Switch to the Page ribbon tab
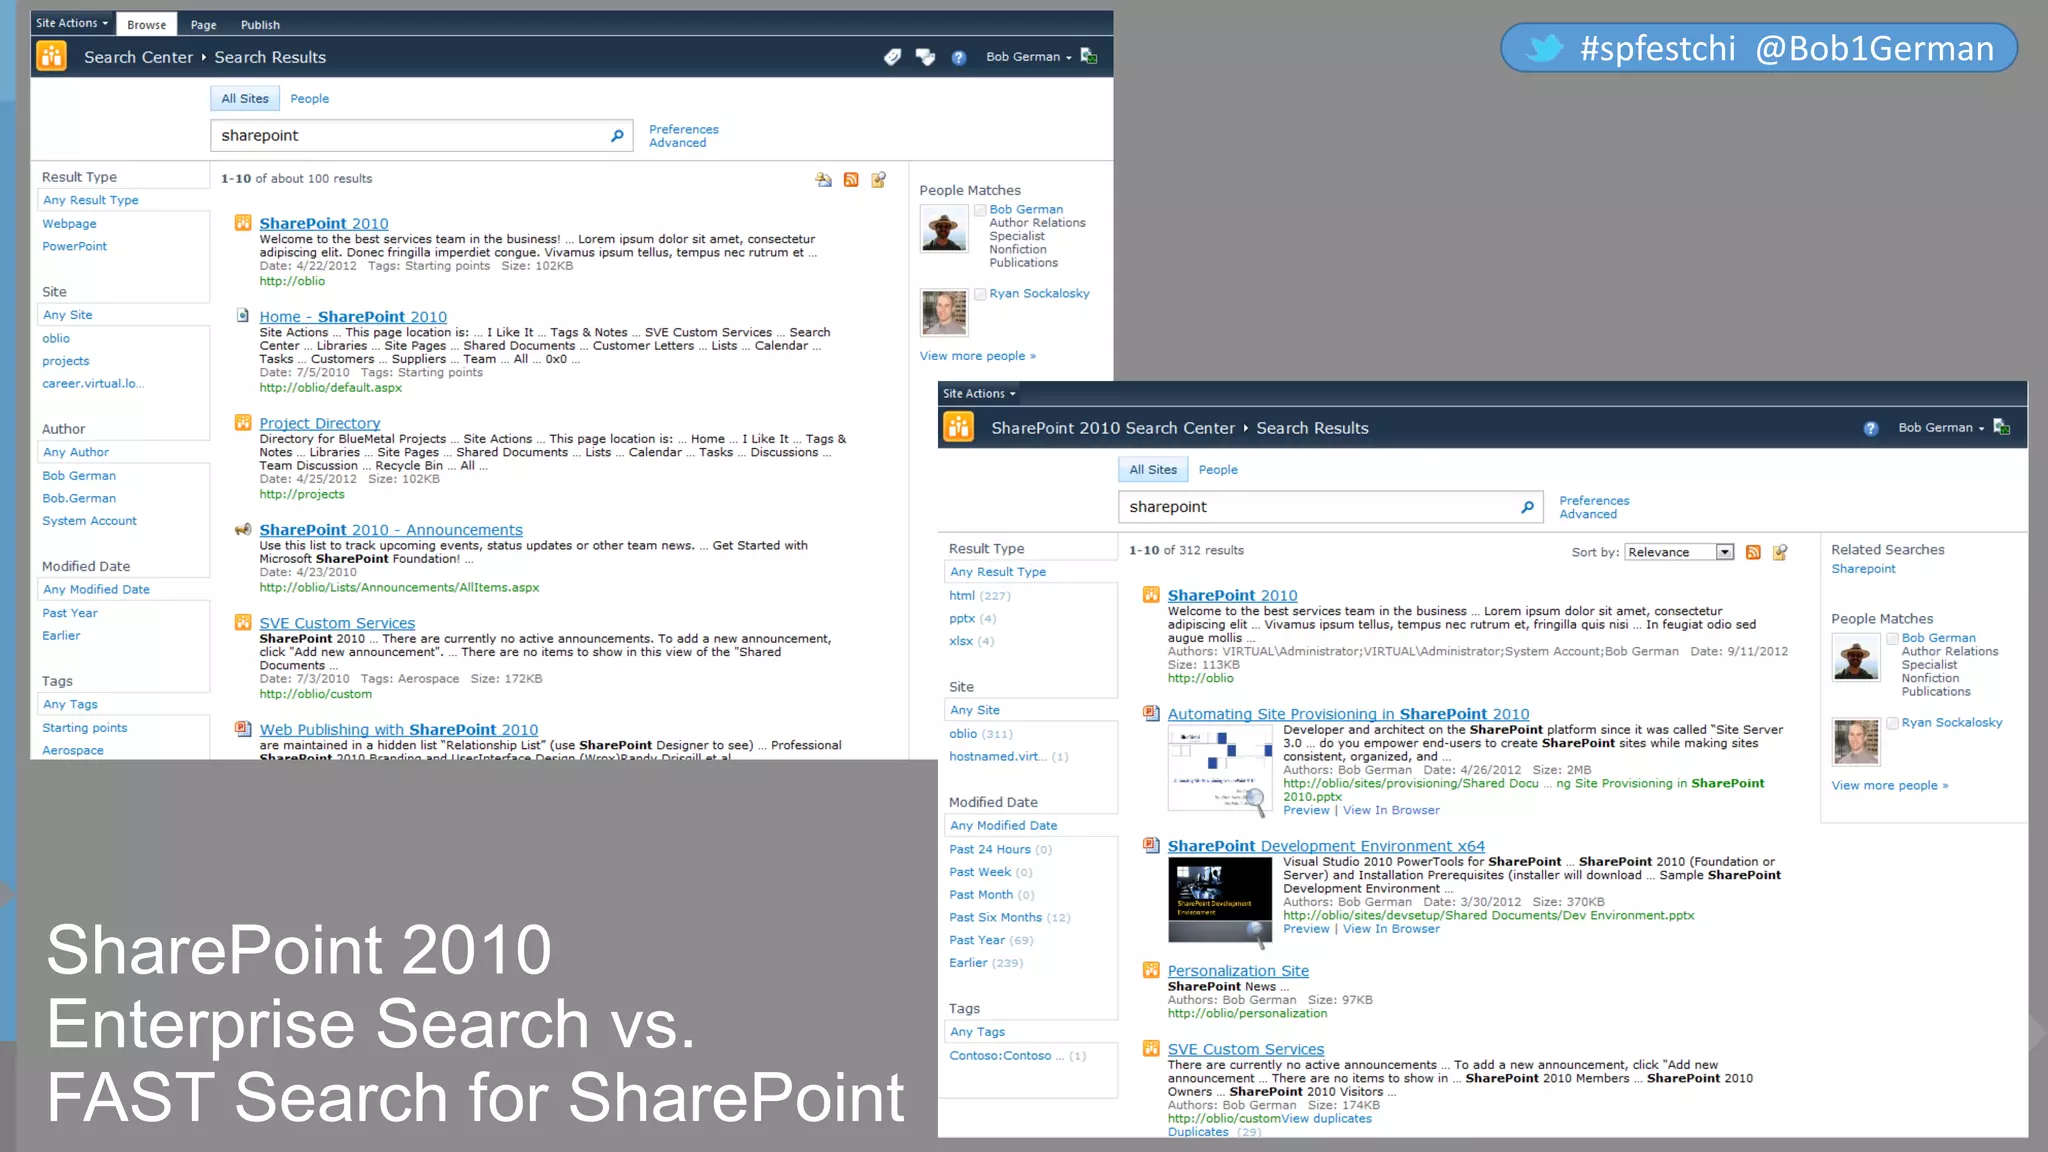Image resolution: width=2048 pixels, height=1152 pixels. pos(204,24)
